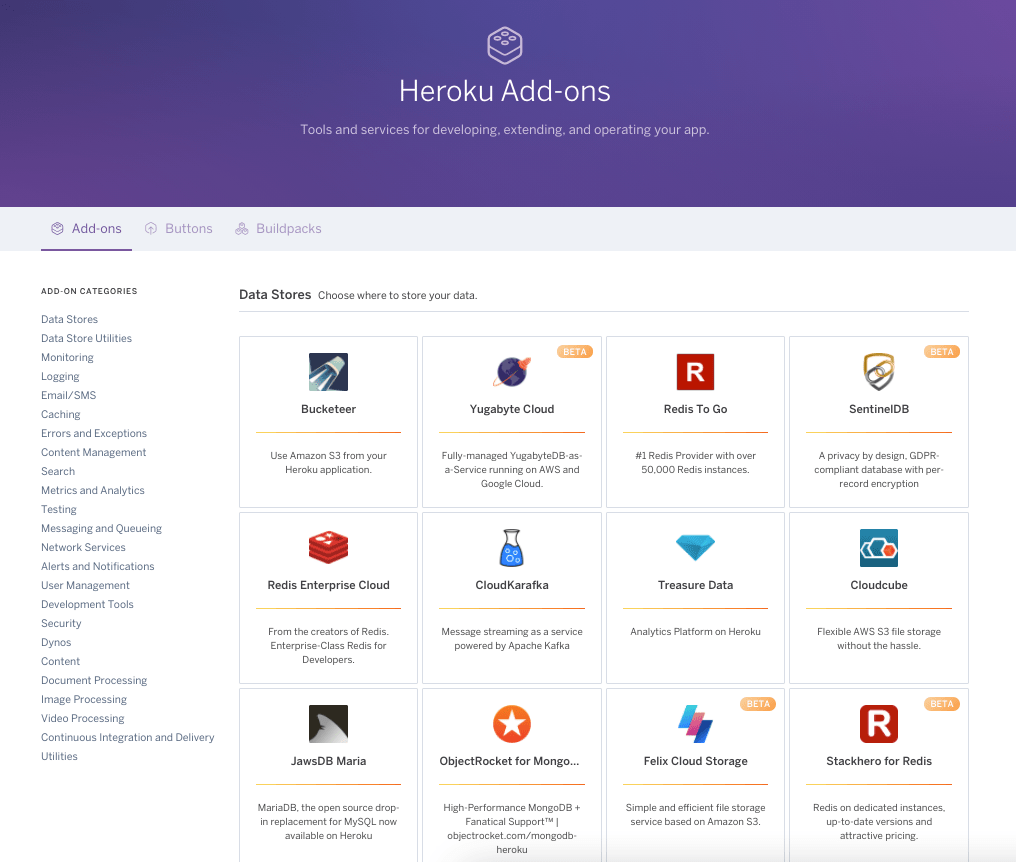
Task: Select Development Tools category
Action: (87, 605)
